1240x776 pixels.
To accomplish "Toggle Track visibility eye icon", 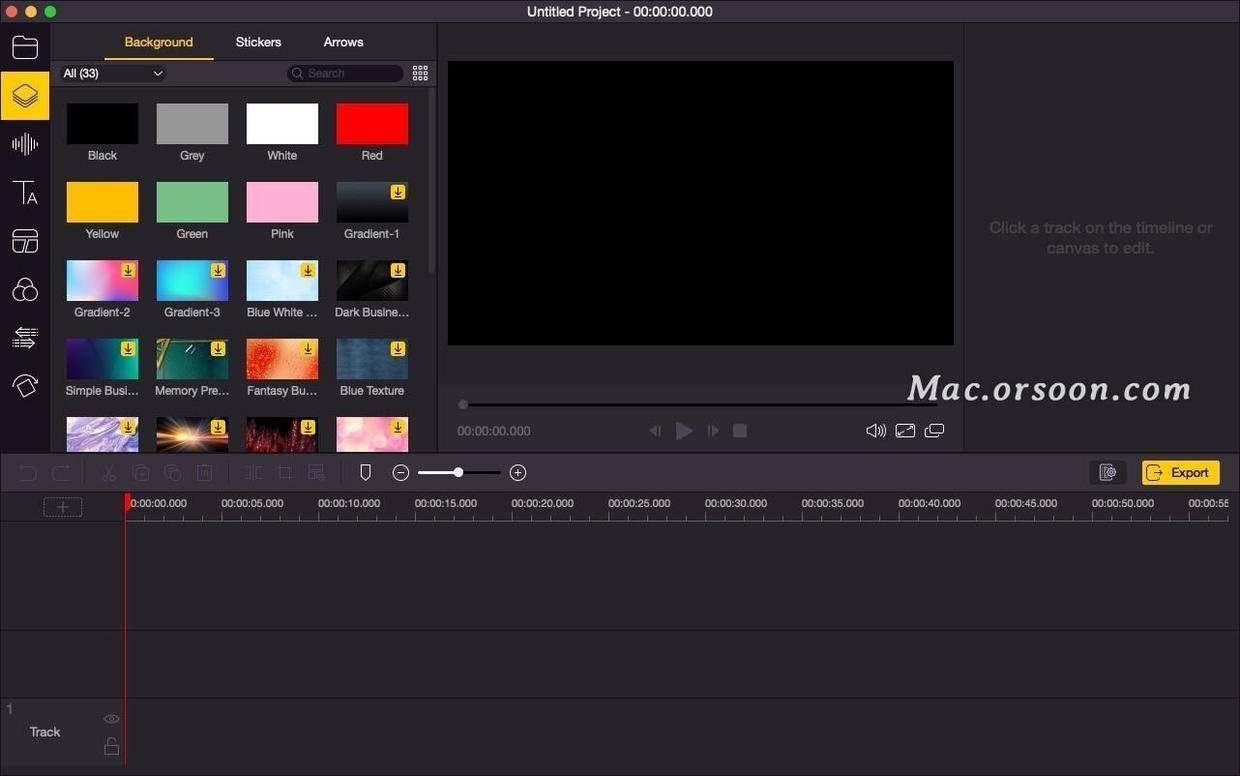I will pos(111,719).
